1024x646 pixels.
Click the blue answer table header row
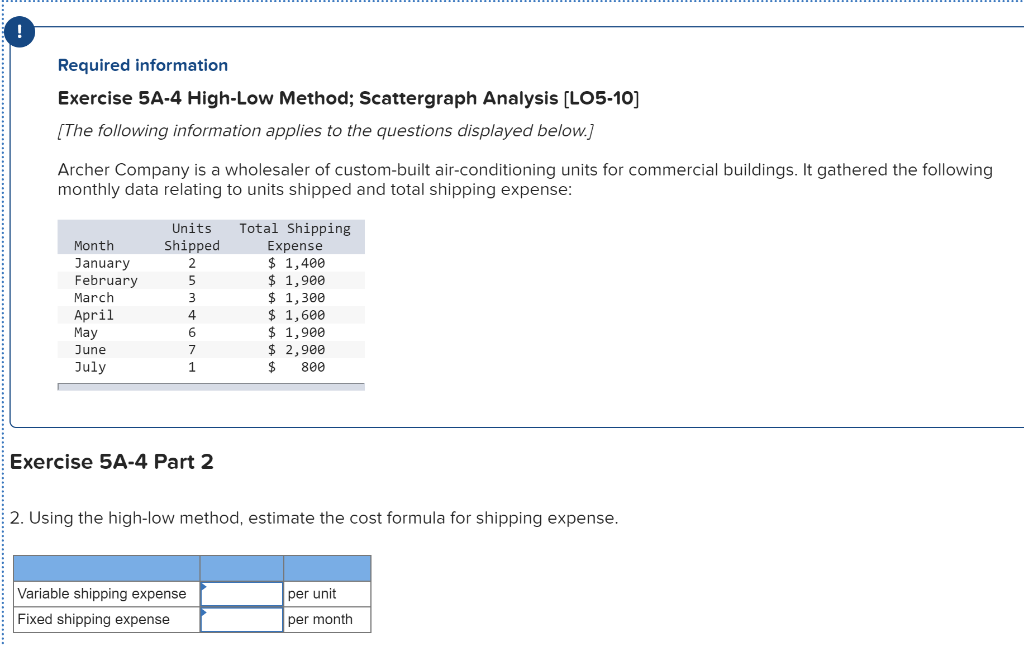tap(190, 567)
